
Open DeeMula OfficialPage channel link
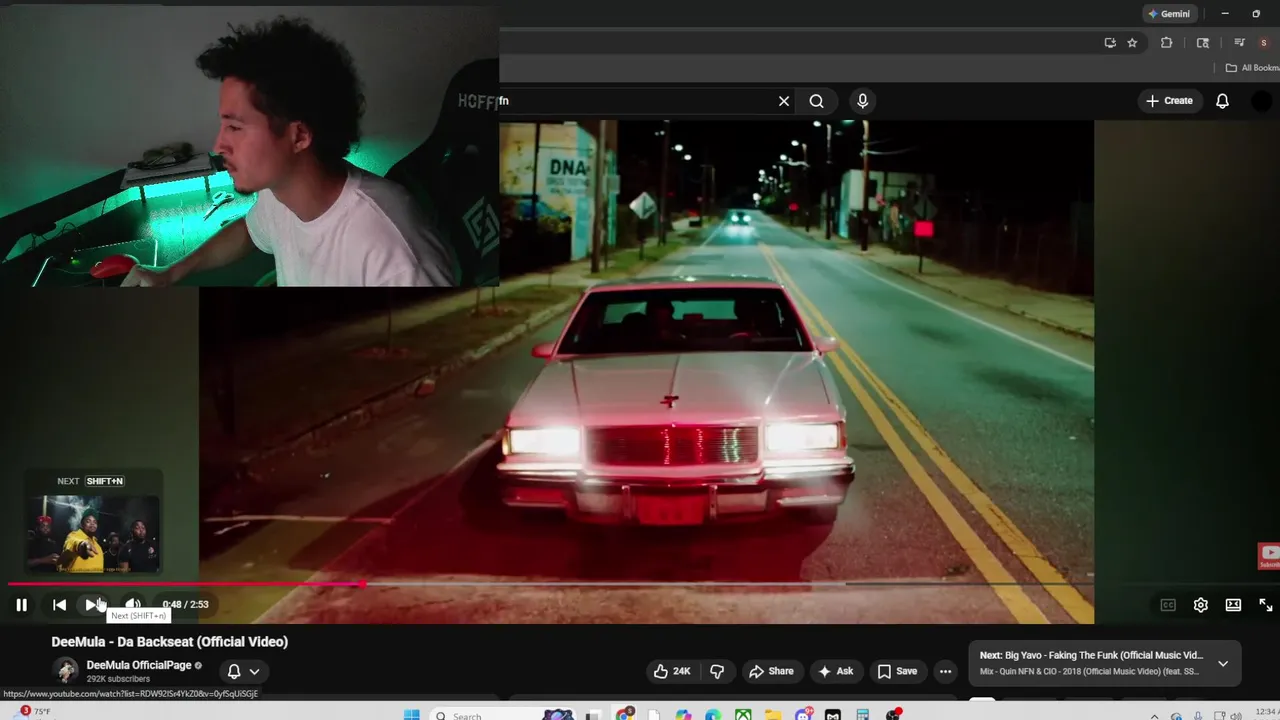138,665
